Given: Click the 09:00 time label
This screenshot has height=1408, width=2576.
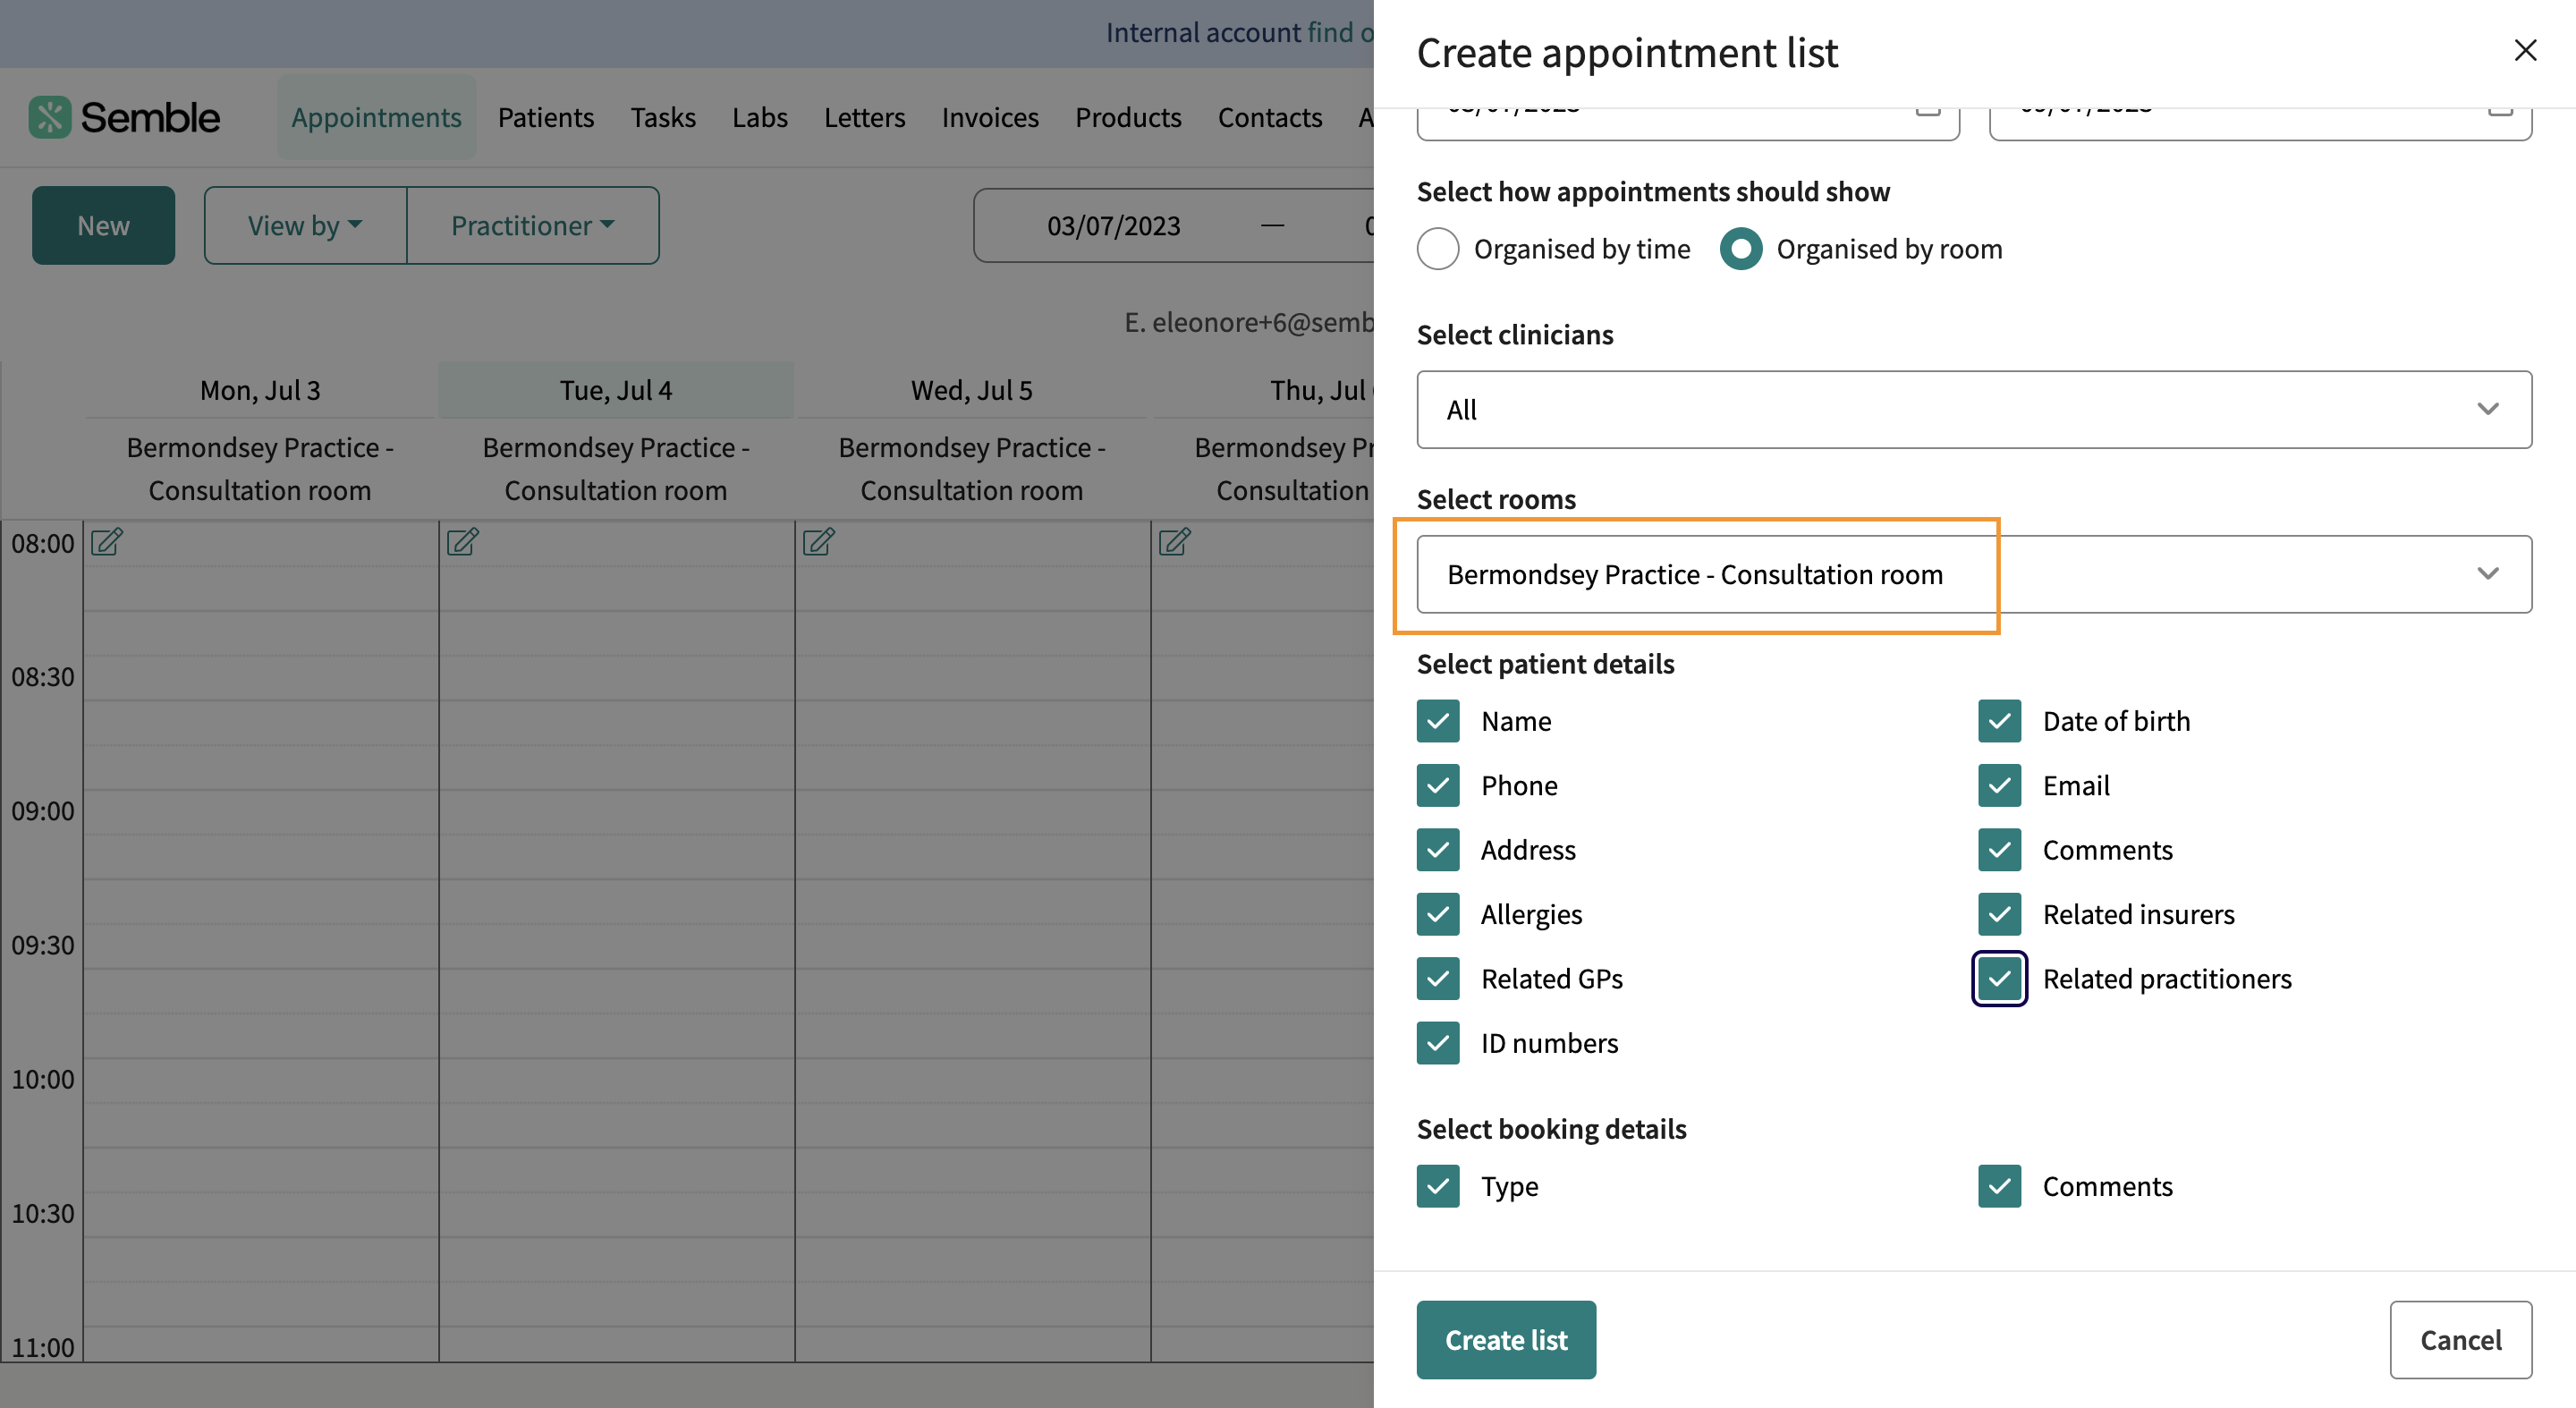Looking at the screenshot, I should click(x=43, y=811).
